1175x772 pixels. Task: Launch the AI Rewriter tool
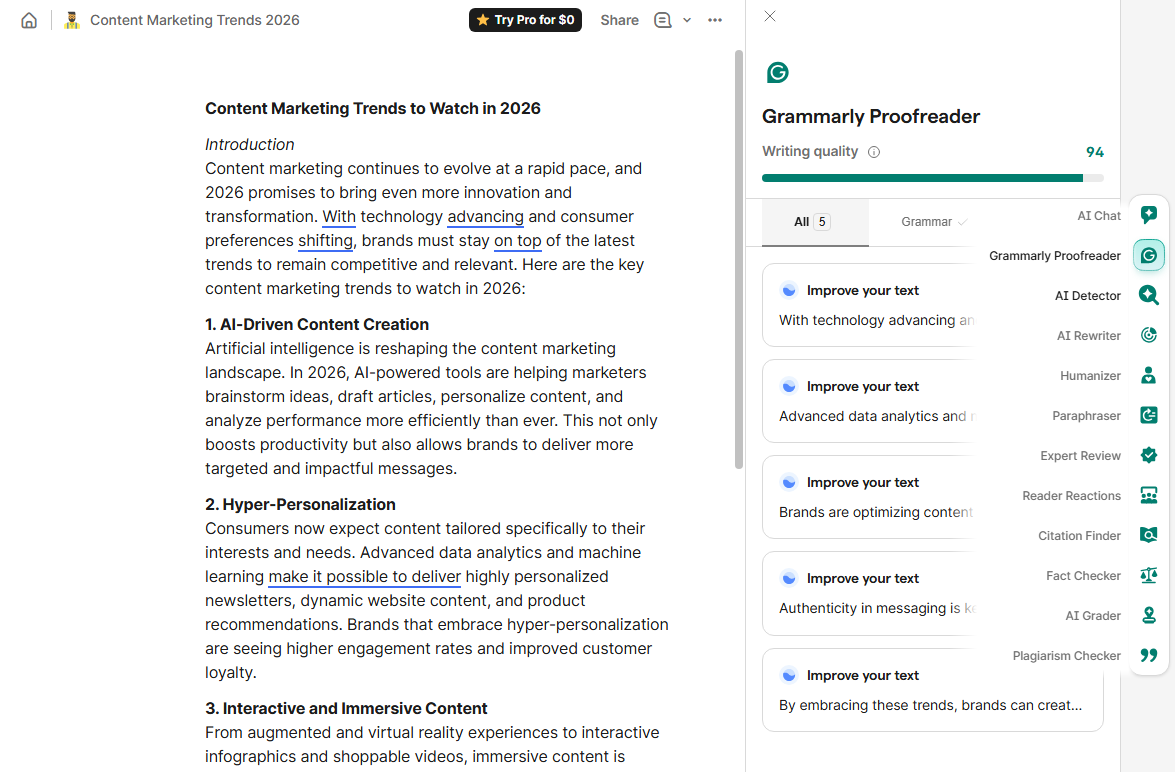click(1148, 335)
